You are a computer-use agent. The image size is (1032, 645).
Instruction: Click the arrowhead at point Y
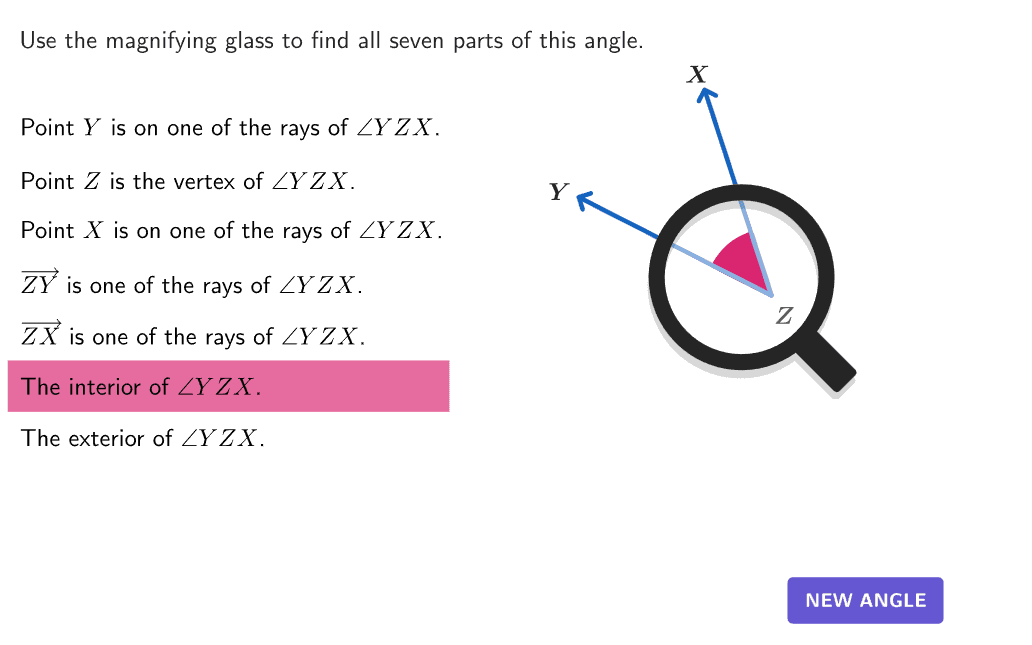click(x=584, y=200)
